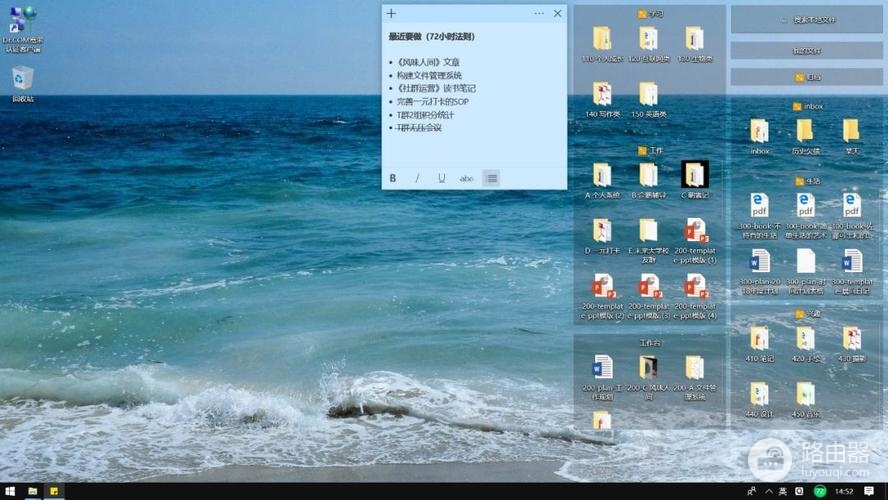This screenshot has width=888, height=500.
Task: Show hidden tray icons chevron
Action: click(x=769, y=491)
